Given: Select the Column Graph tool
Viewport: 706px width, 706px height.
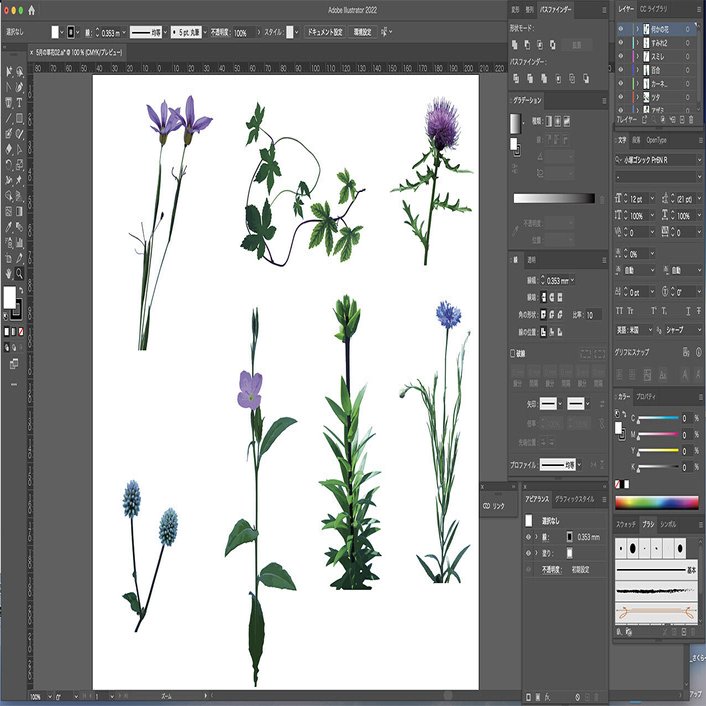Looking at the screenshot, I should click(x=19, y=243).
